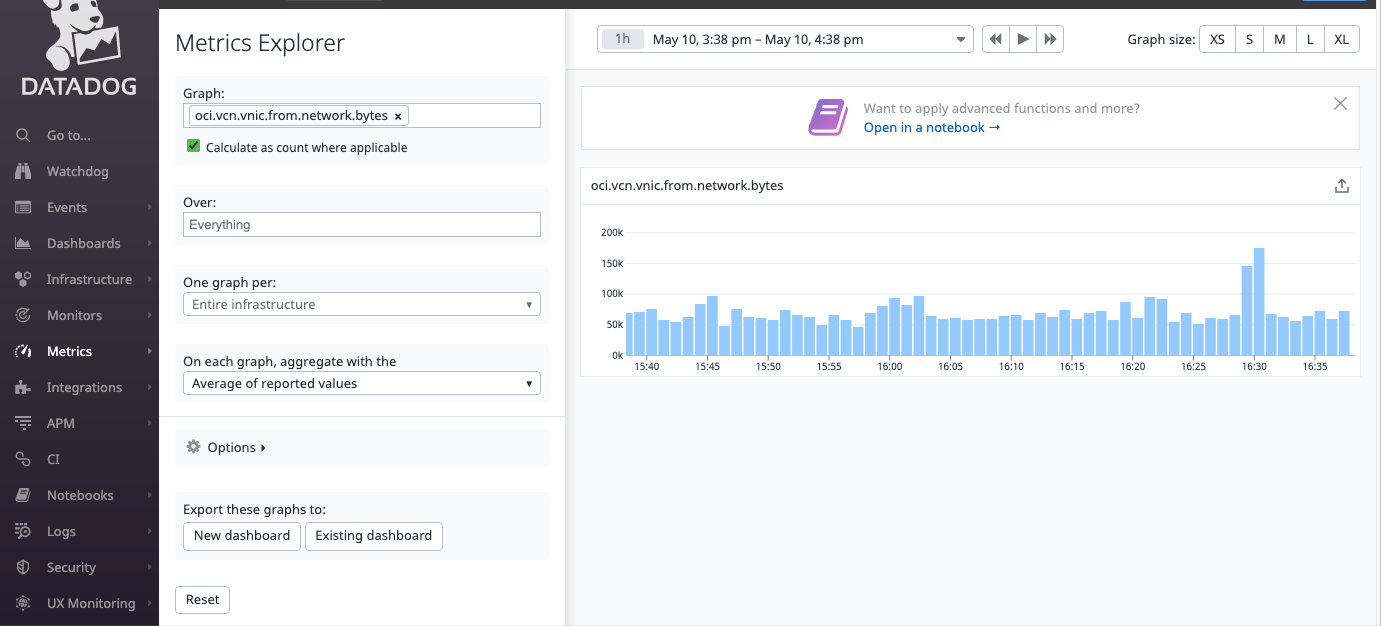Select the Dashboards icon in the sidebar
Viewport: 1381px width, 626px height.
(x=23, y=243)
